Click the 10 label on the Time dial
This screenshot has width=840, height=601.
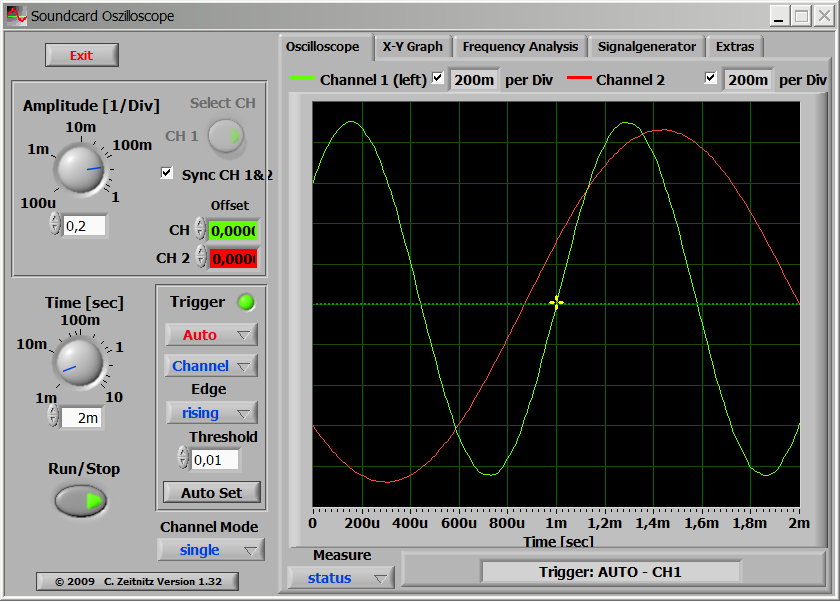click(x=114, y=397)
